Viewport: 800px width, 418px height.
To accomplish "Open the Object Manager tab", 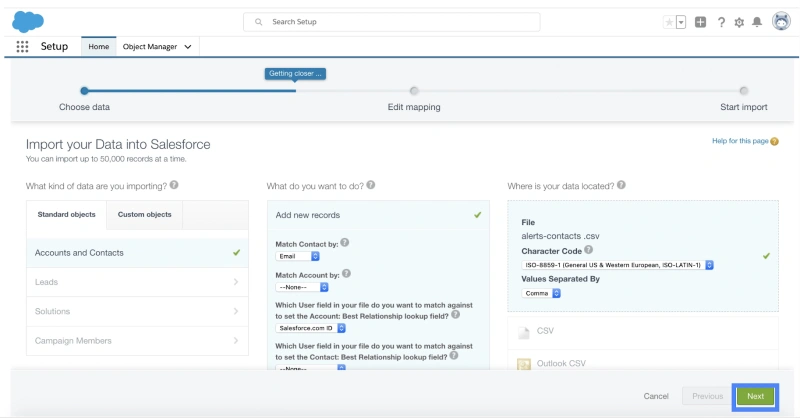I will (149, 46).
